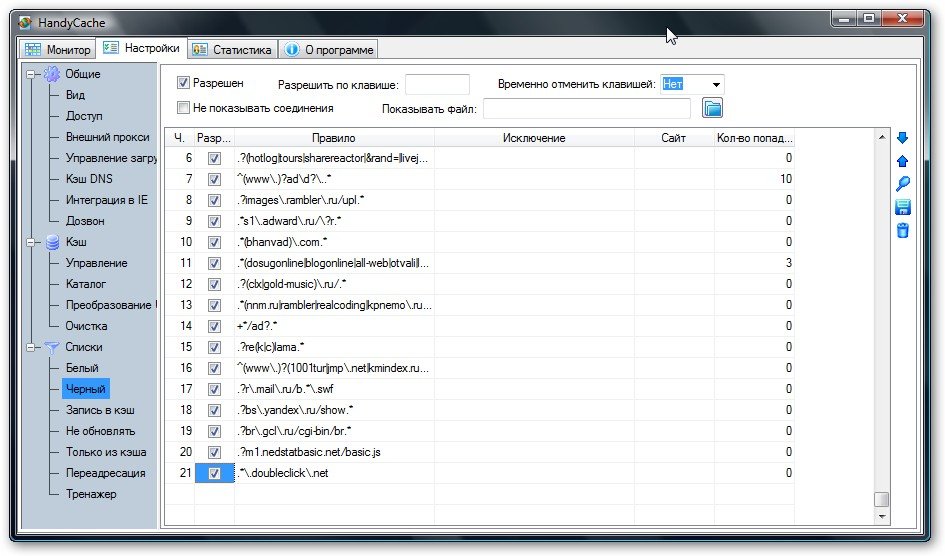This screenshot has height=556, width=945.
Task: Collapse the Списки tree node
Action: click(x=32, y=348)
